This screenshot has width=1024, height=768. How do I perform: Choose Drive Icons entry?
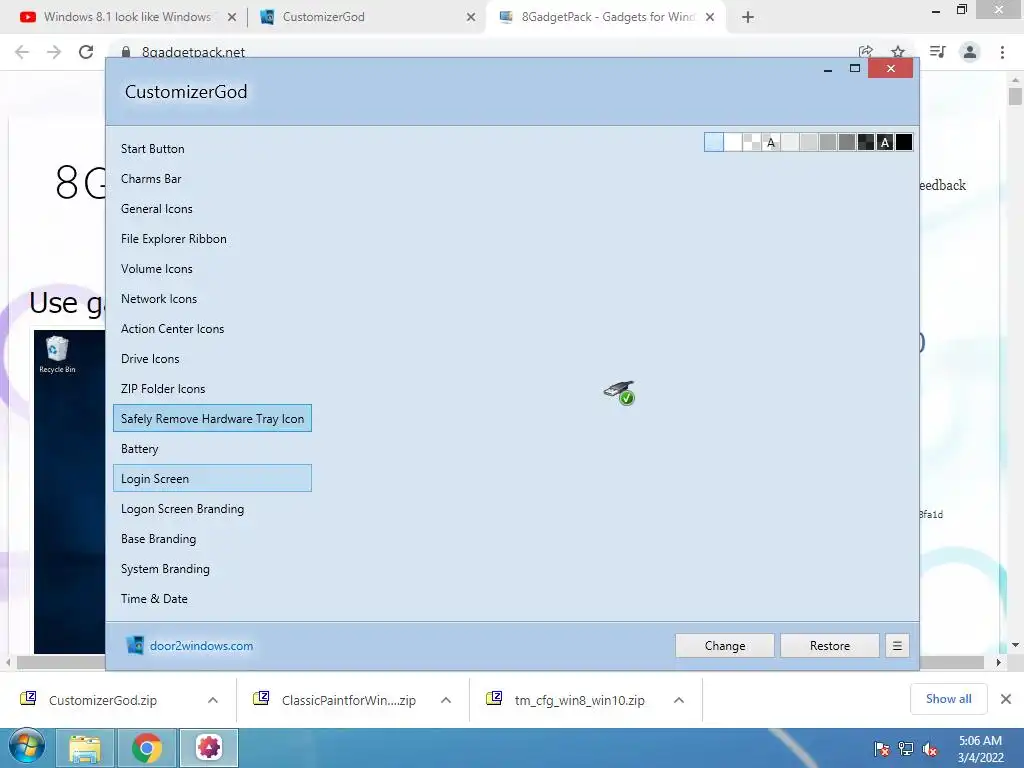pyautogui.click(x=212, y=359)
